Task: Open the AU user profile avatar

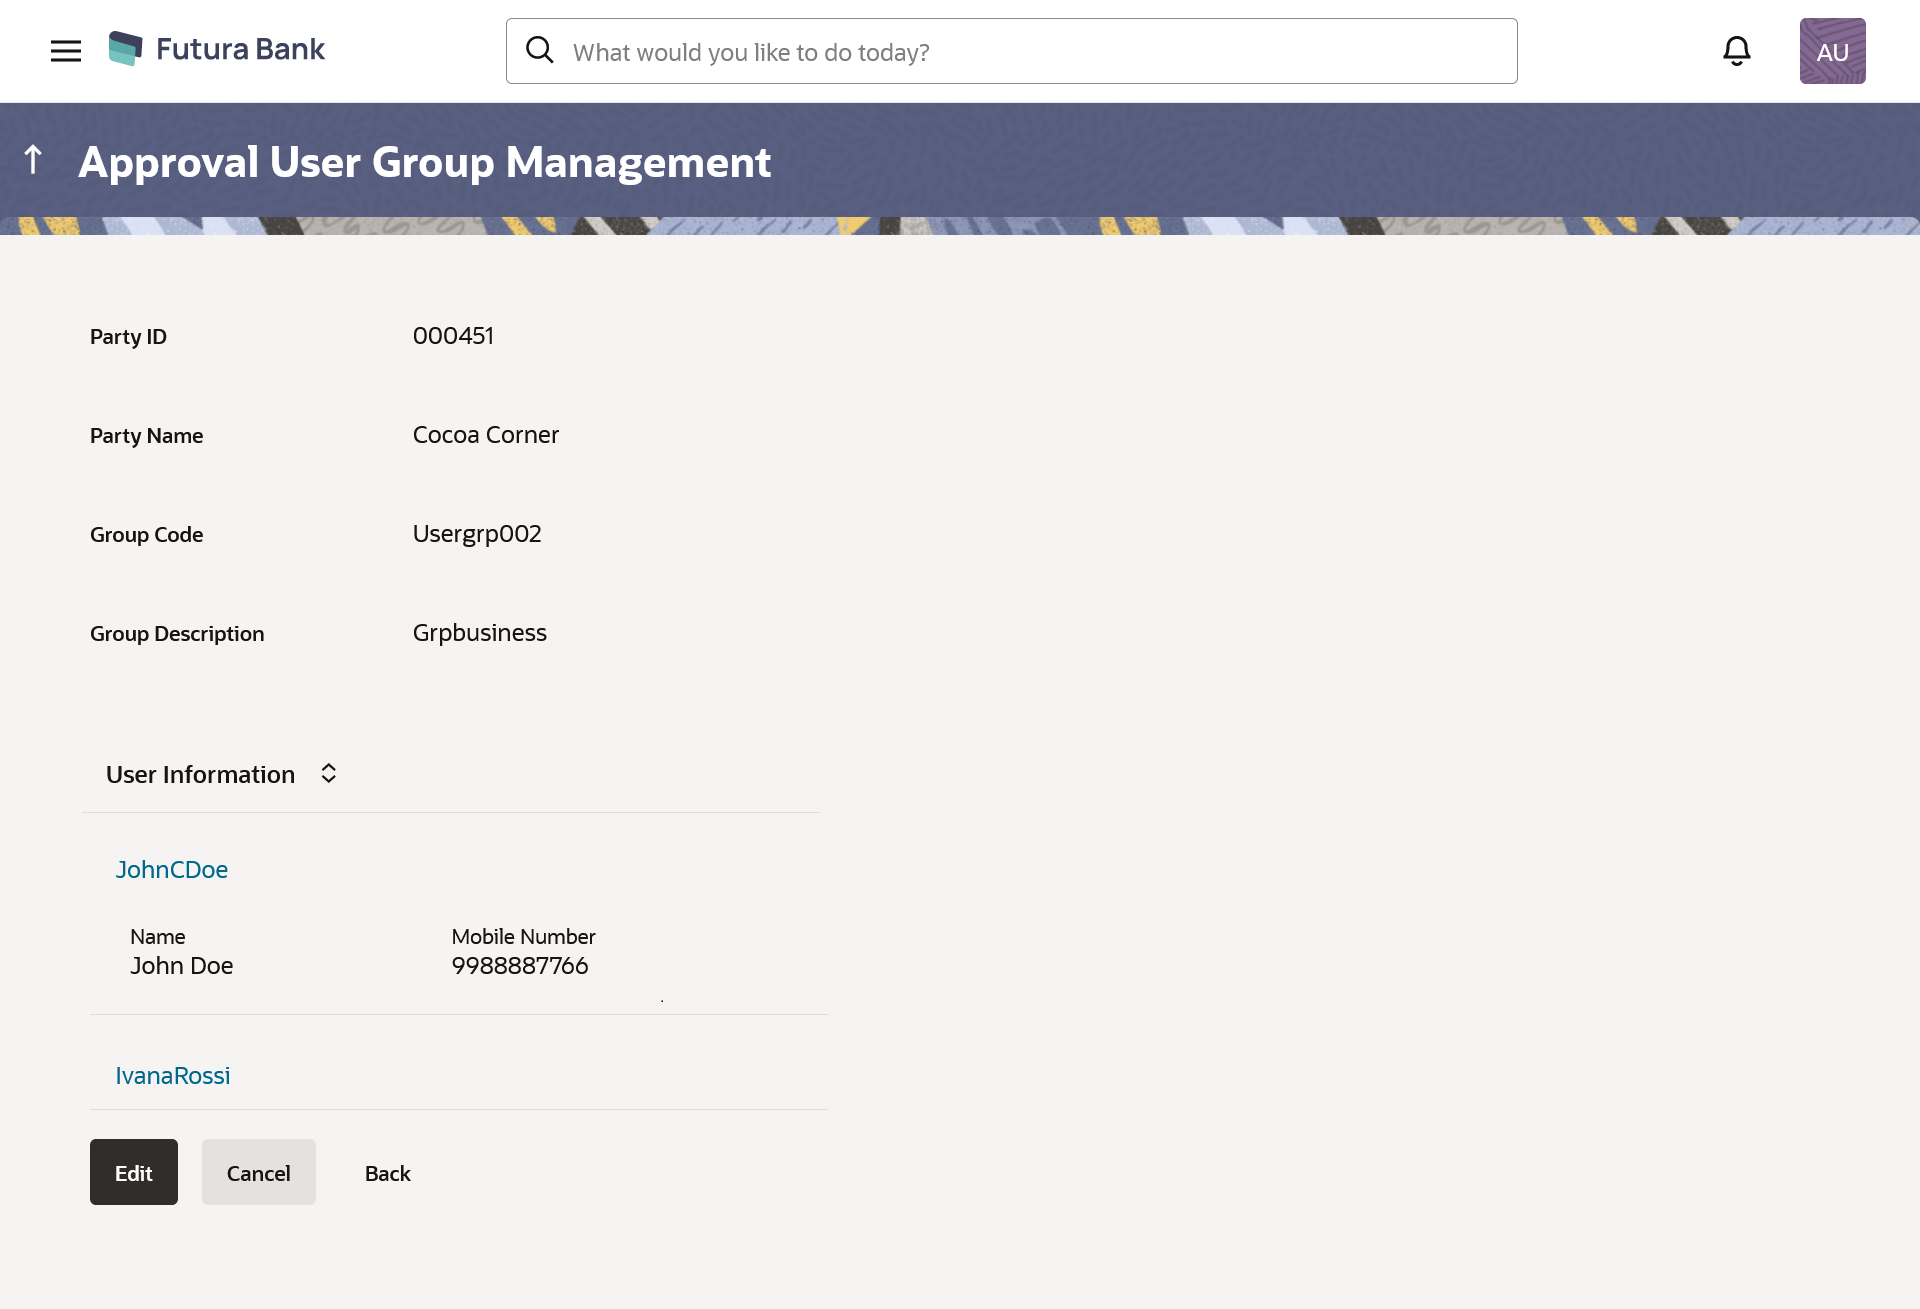Action: [1832, 51]
